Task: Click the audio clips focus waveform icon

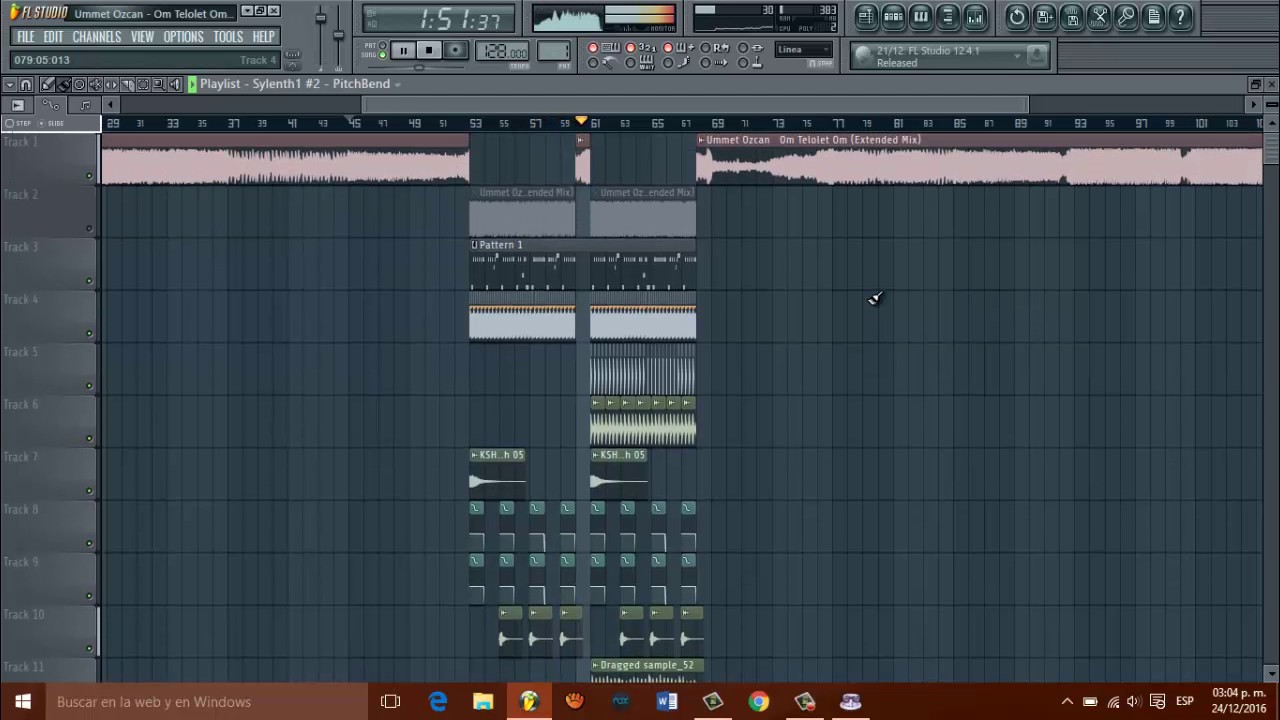Action: pyautogui.click(x=17, y=105)
